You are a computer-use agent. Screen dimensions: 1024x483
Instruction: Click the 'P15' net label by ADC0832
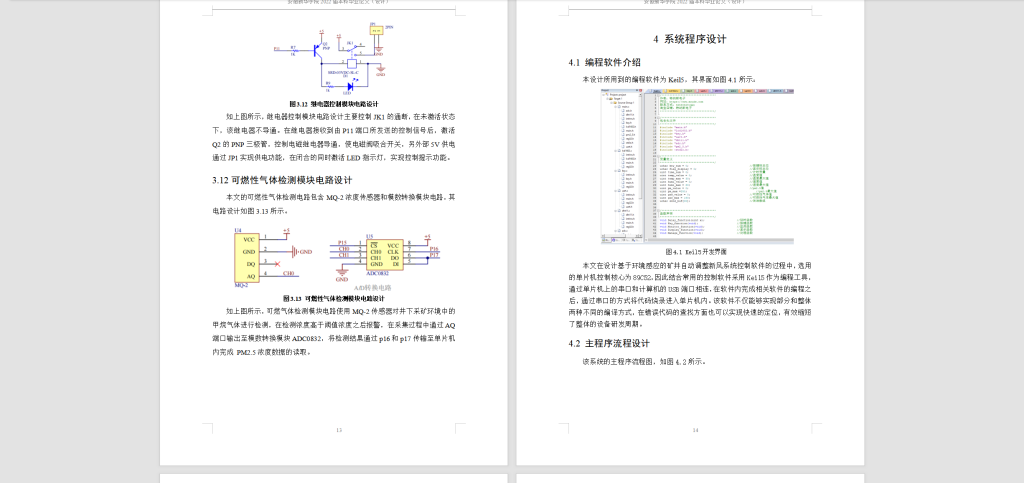[x=342, y=242]
